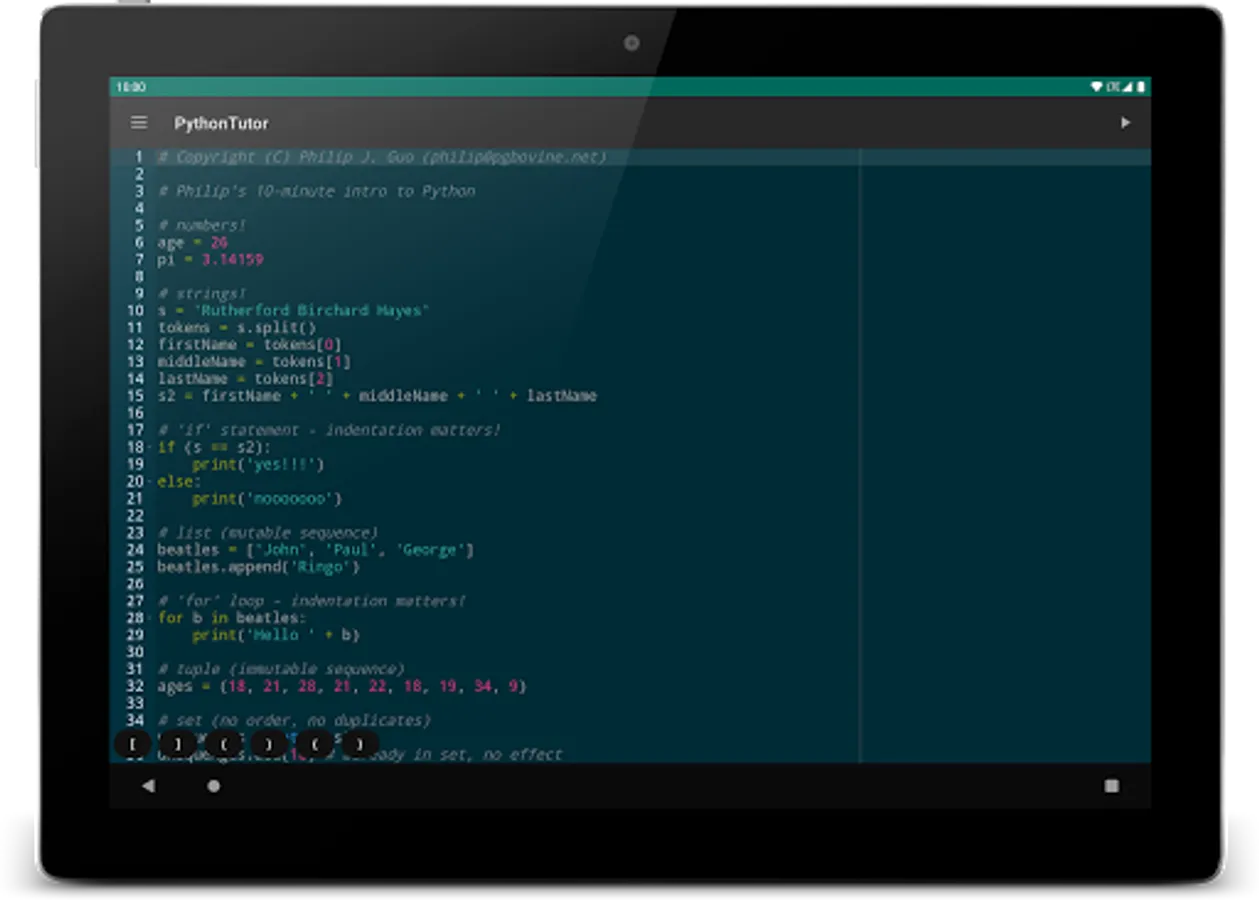This screenshot has height=900, width=1259.
Task: Tap the battery status icon
Action: click(x=1141, y=87)
